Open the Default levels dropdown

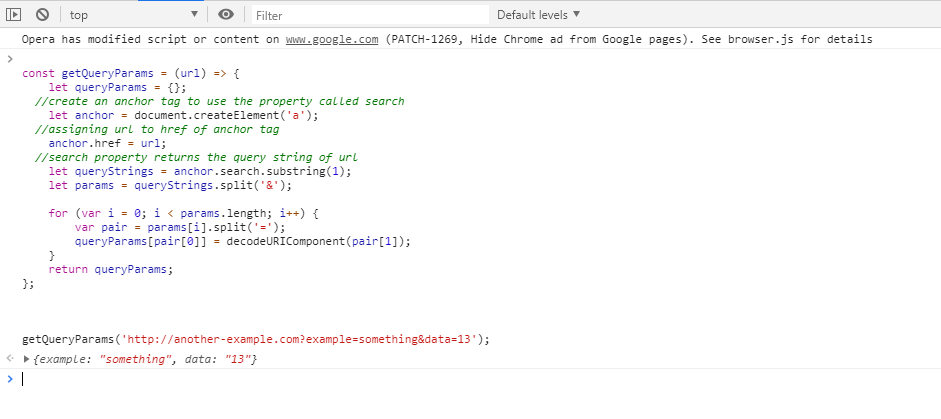coord(538,15)
